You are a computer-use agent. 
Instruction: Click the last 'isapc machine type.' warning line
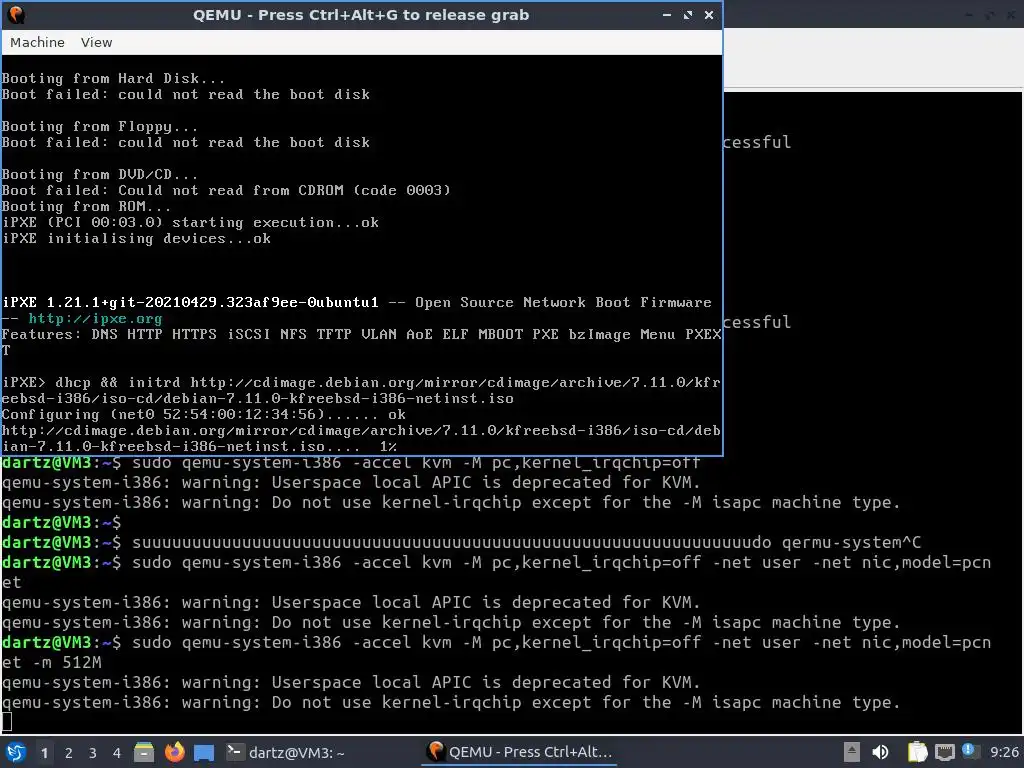tap(451, 703)
